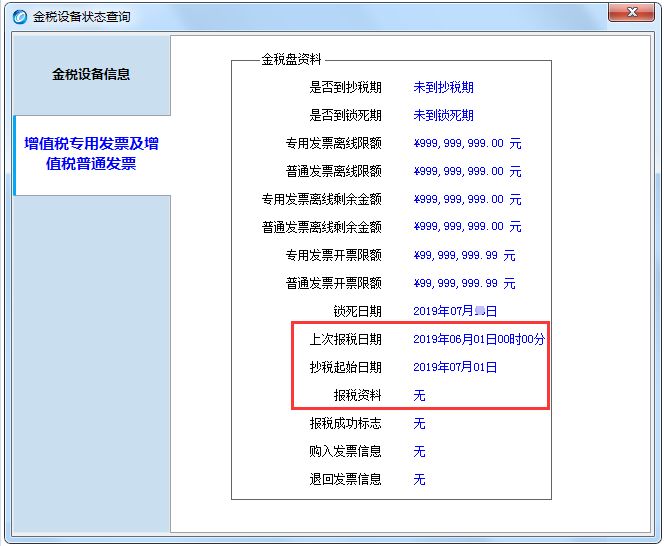664x546 pixels.
Task: Click the 报税成功标志 label
Action: coord(346,423)
